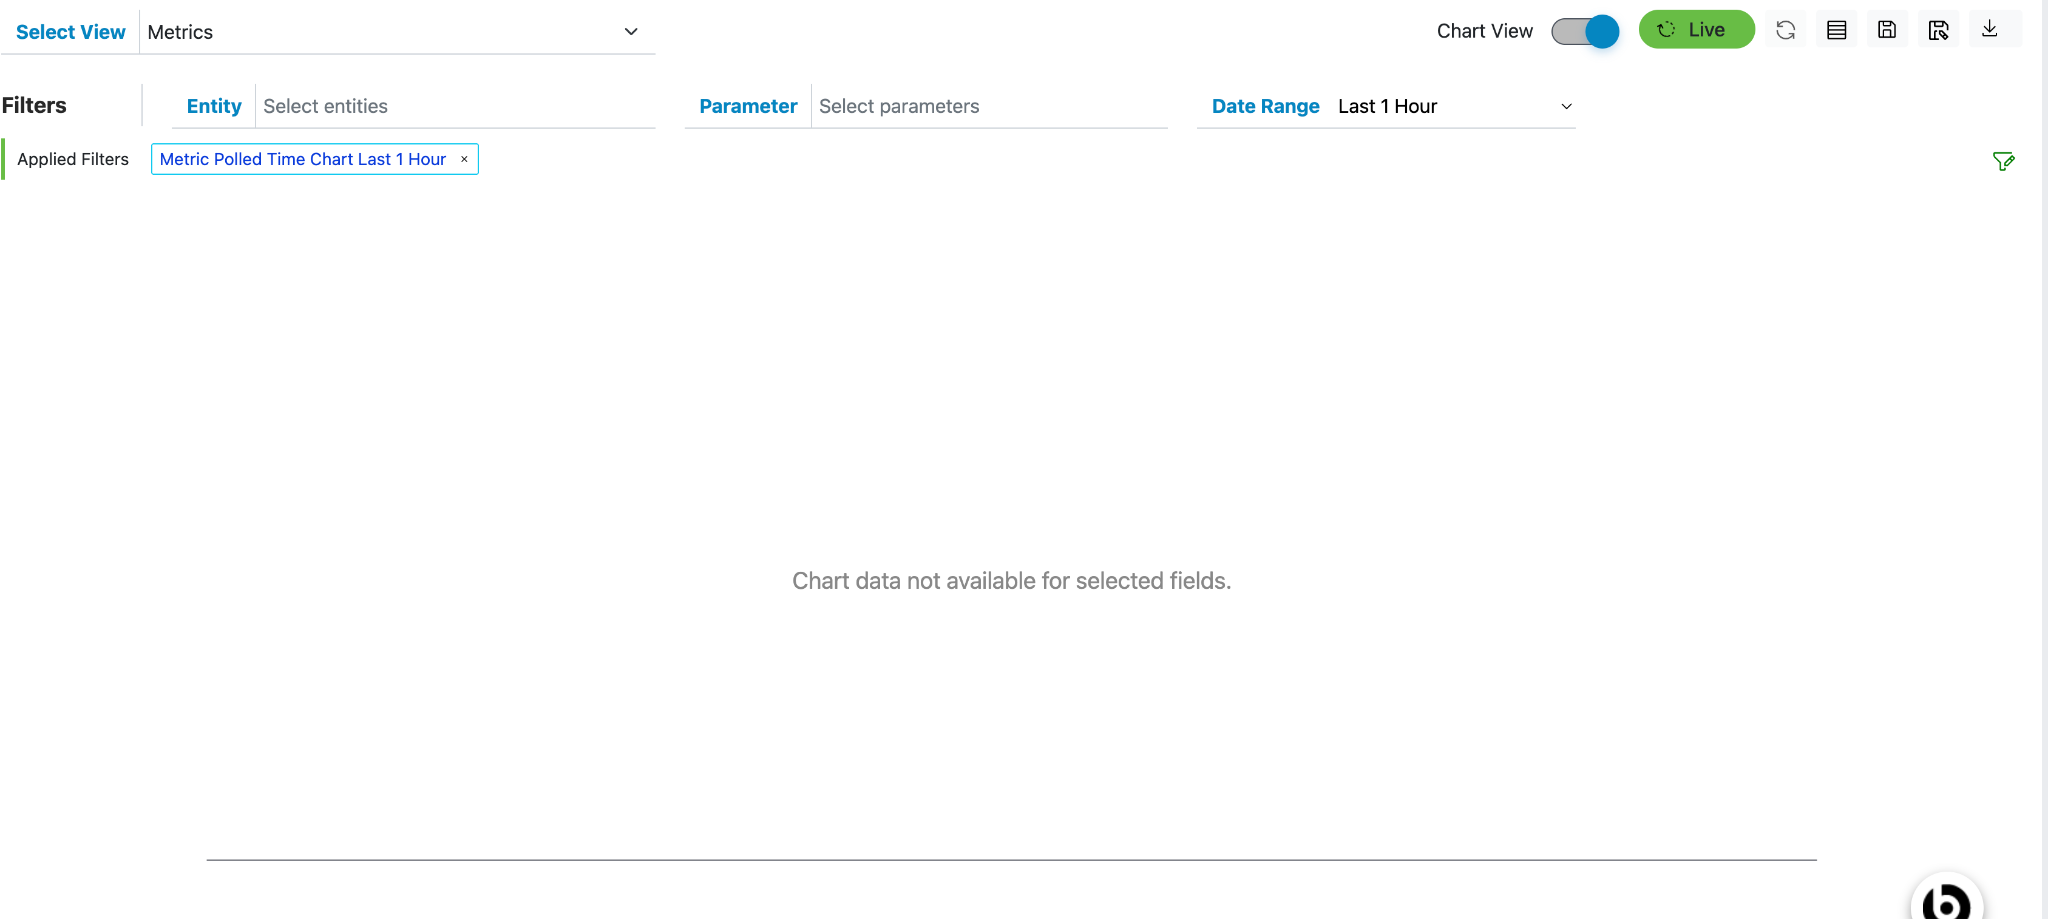The image size is (2048, 919).
Task: Click the Last 1 Hour value
Action: click(1387, 107)
